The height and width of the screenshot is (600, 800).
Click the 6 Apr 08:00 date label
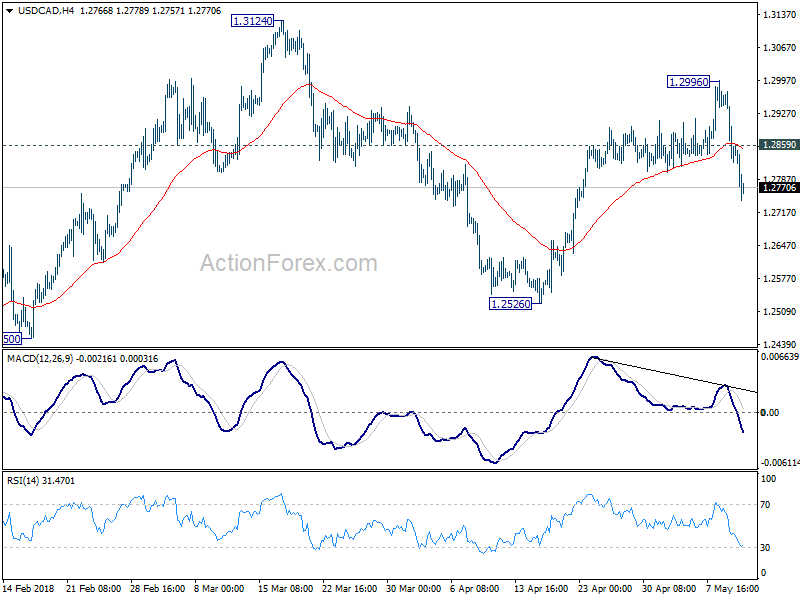[x=475, y=588]
